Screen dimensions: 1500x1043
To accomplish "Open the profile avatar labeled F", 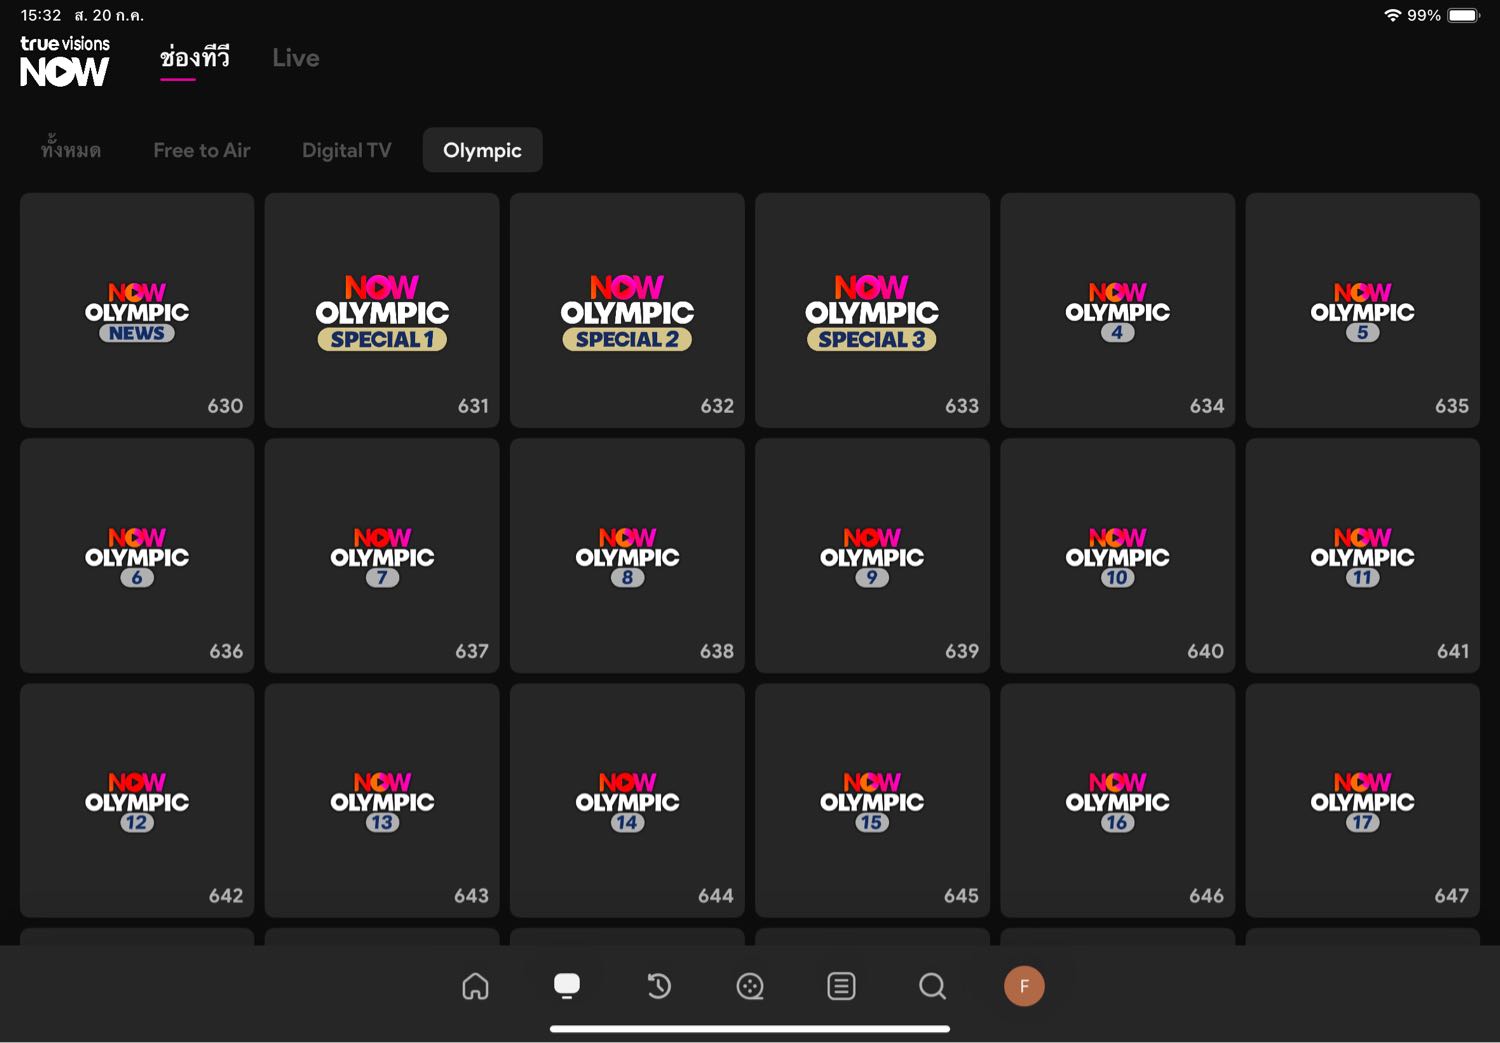I will click(1024, 986).
